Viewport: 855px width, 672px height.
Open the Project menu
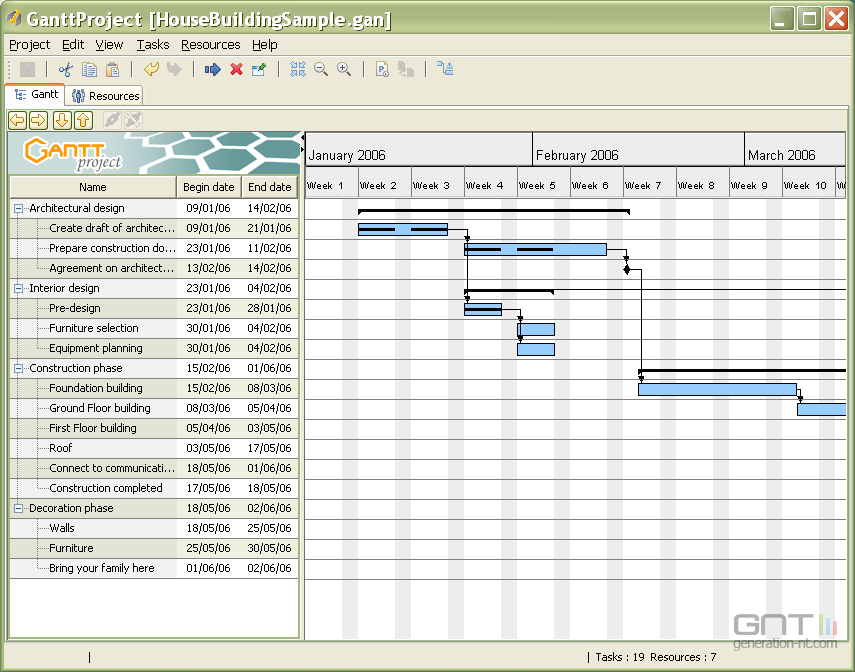pos(29,45)
